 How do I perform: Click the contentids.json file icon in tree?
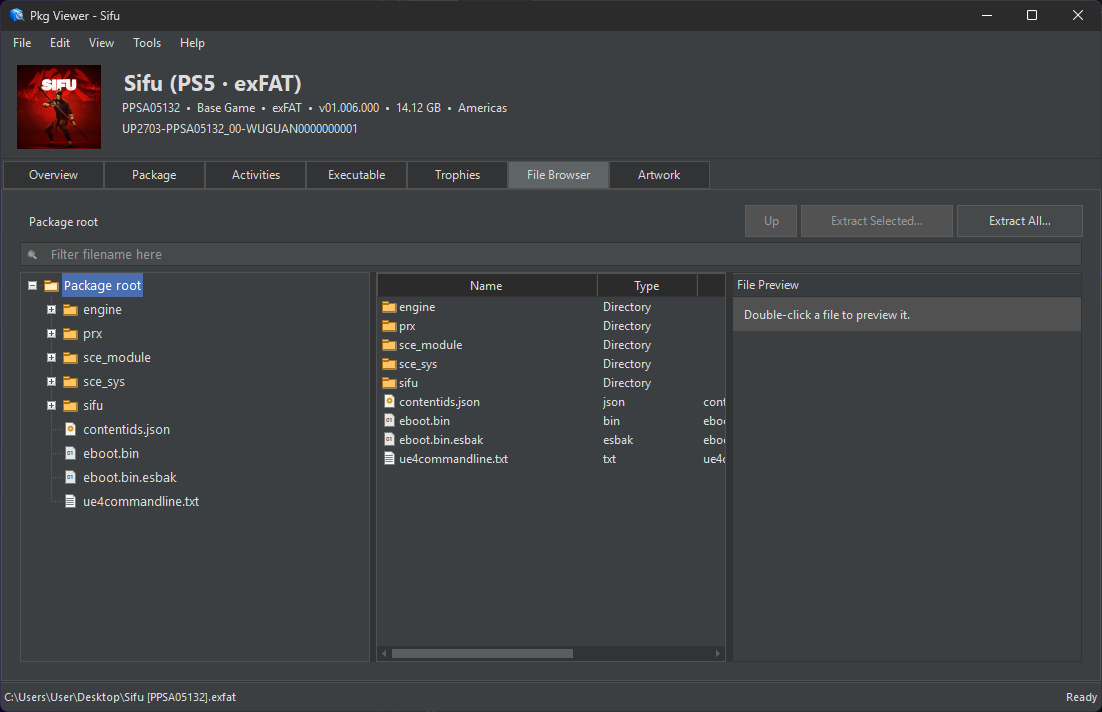point(70,429)
